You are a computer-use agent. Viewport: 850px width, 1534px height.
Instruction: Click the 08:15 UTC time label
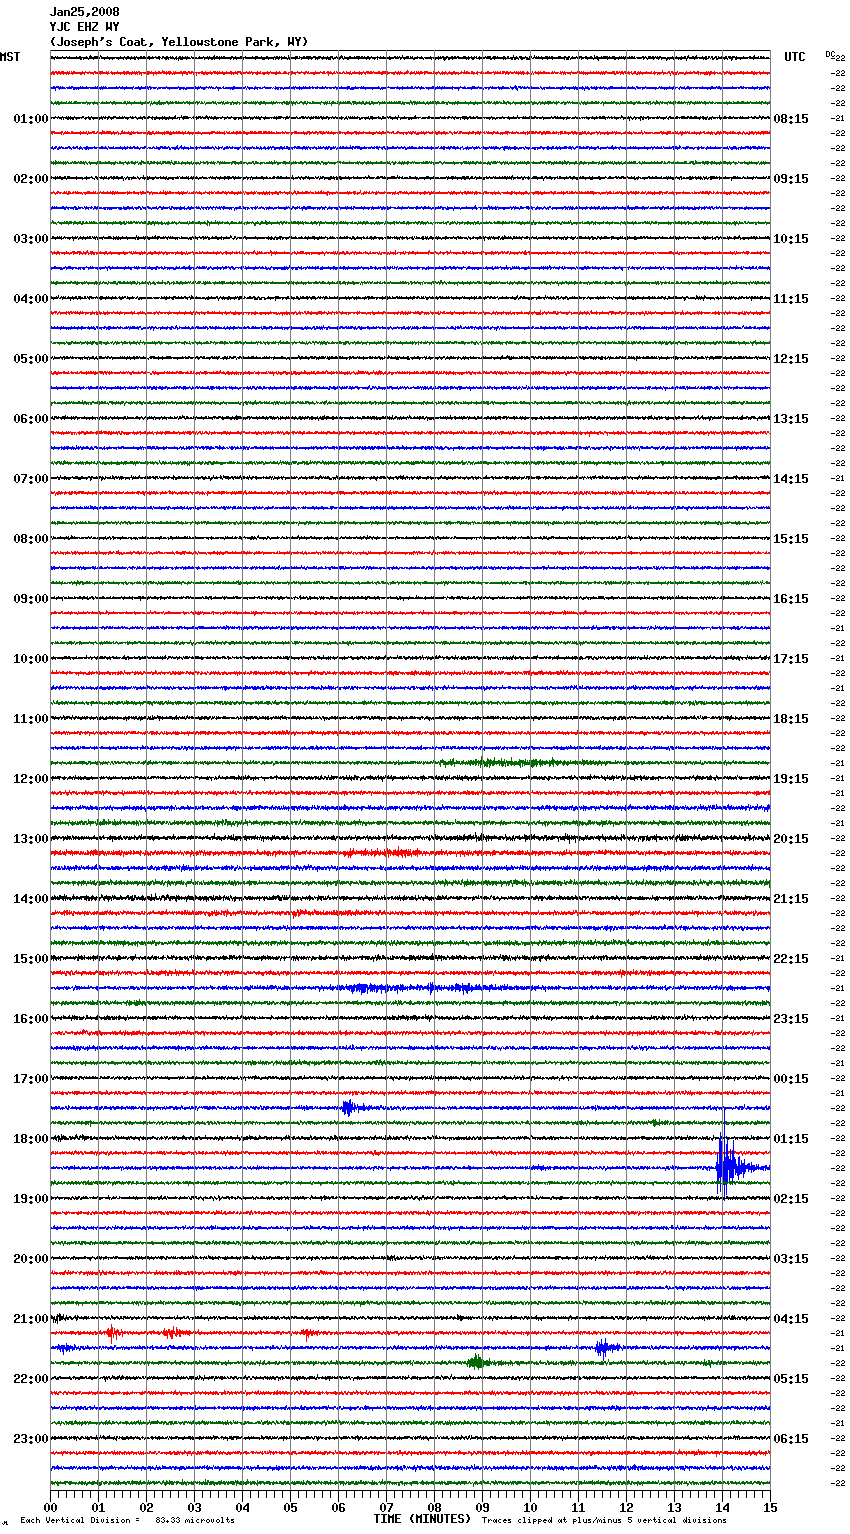coord(791,119)
